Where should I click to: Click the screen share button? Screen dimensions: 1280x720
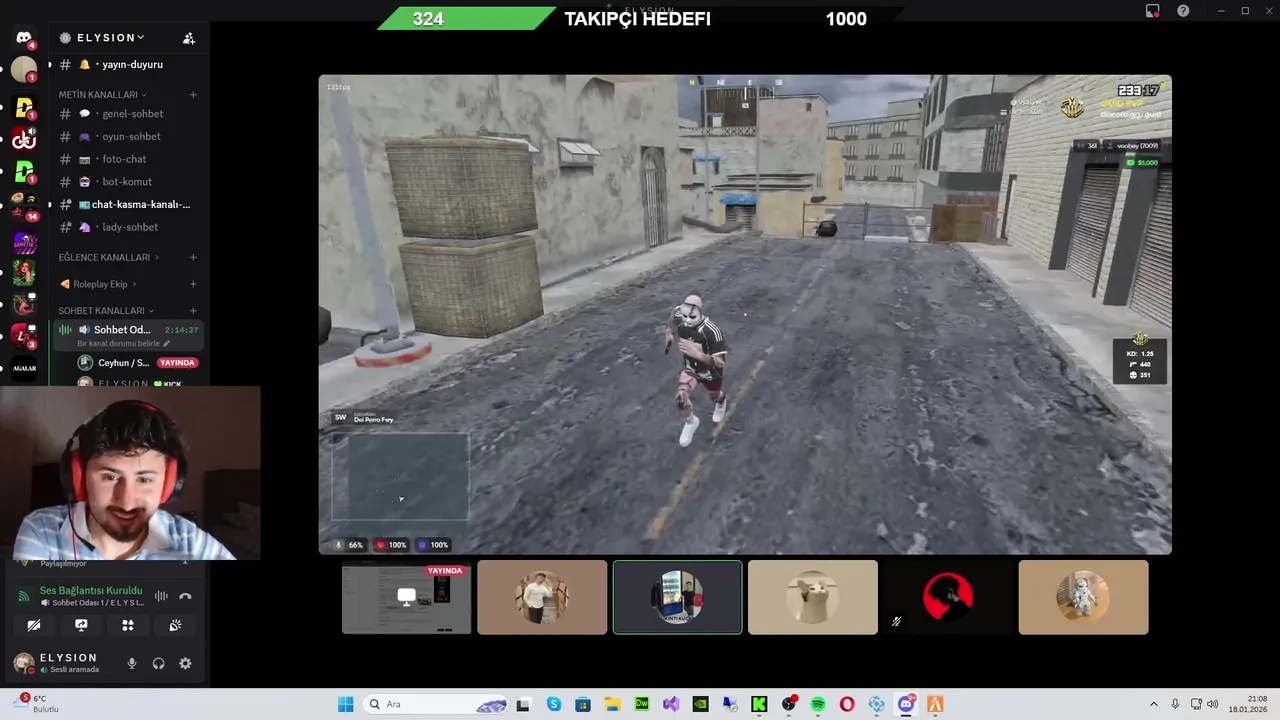point(81,625)
